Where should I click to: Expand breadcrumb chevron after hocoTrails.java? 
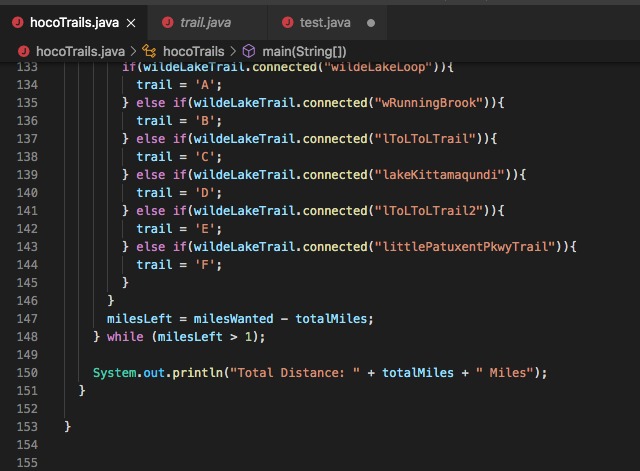tap(133, 51)
